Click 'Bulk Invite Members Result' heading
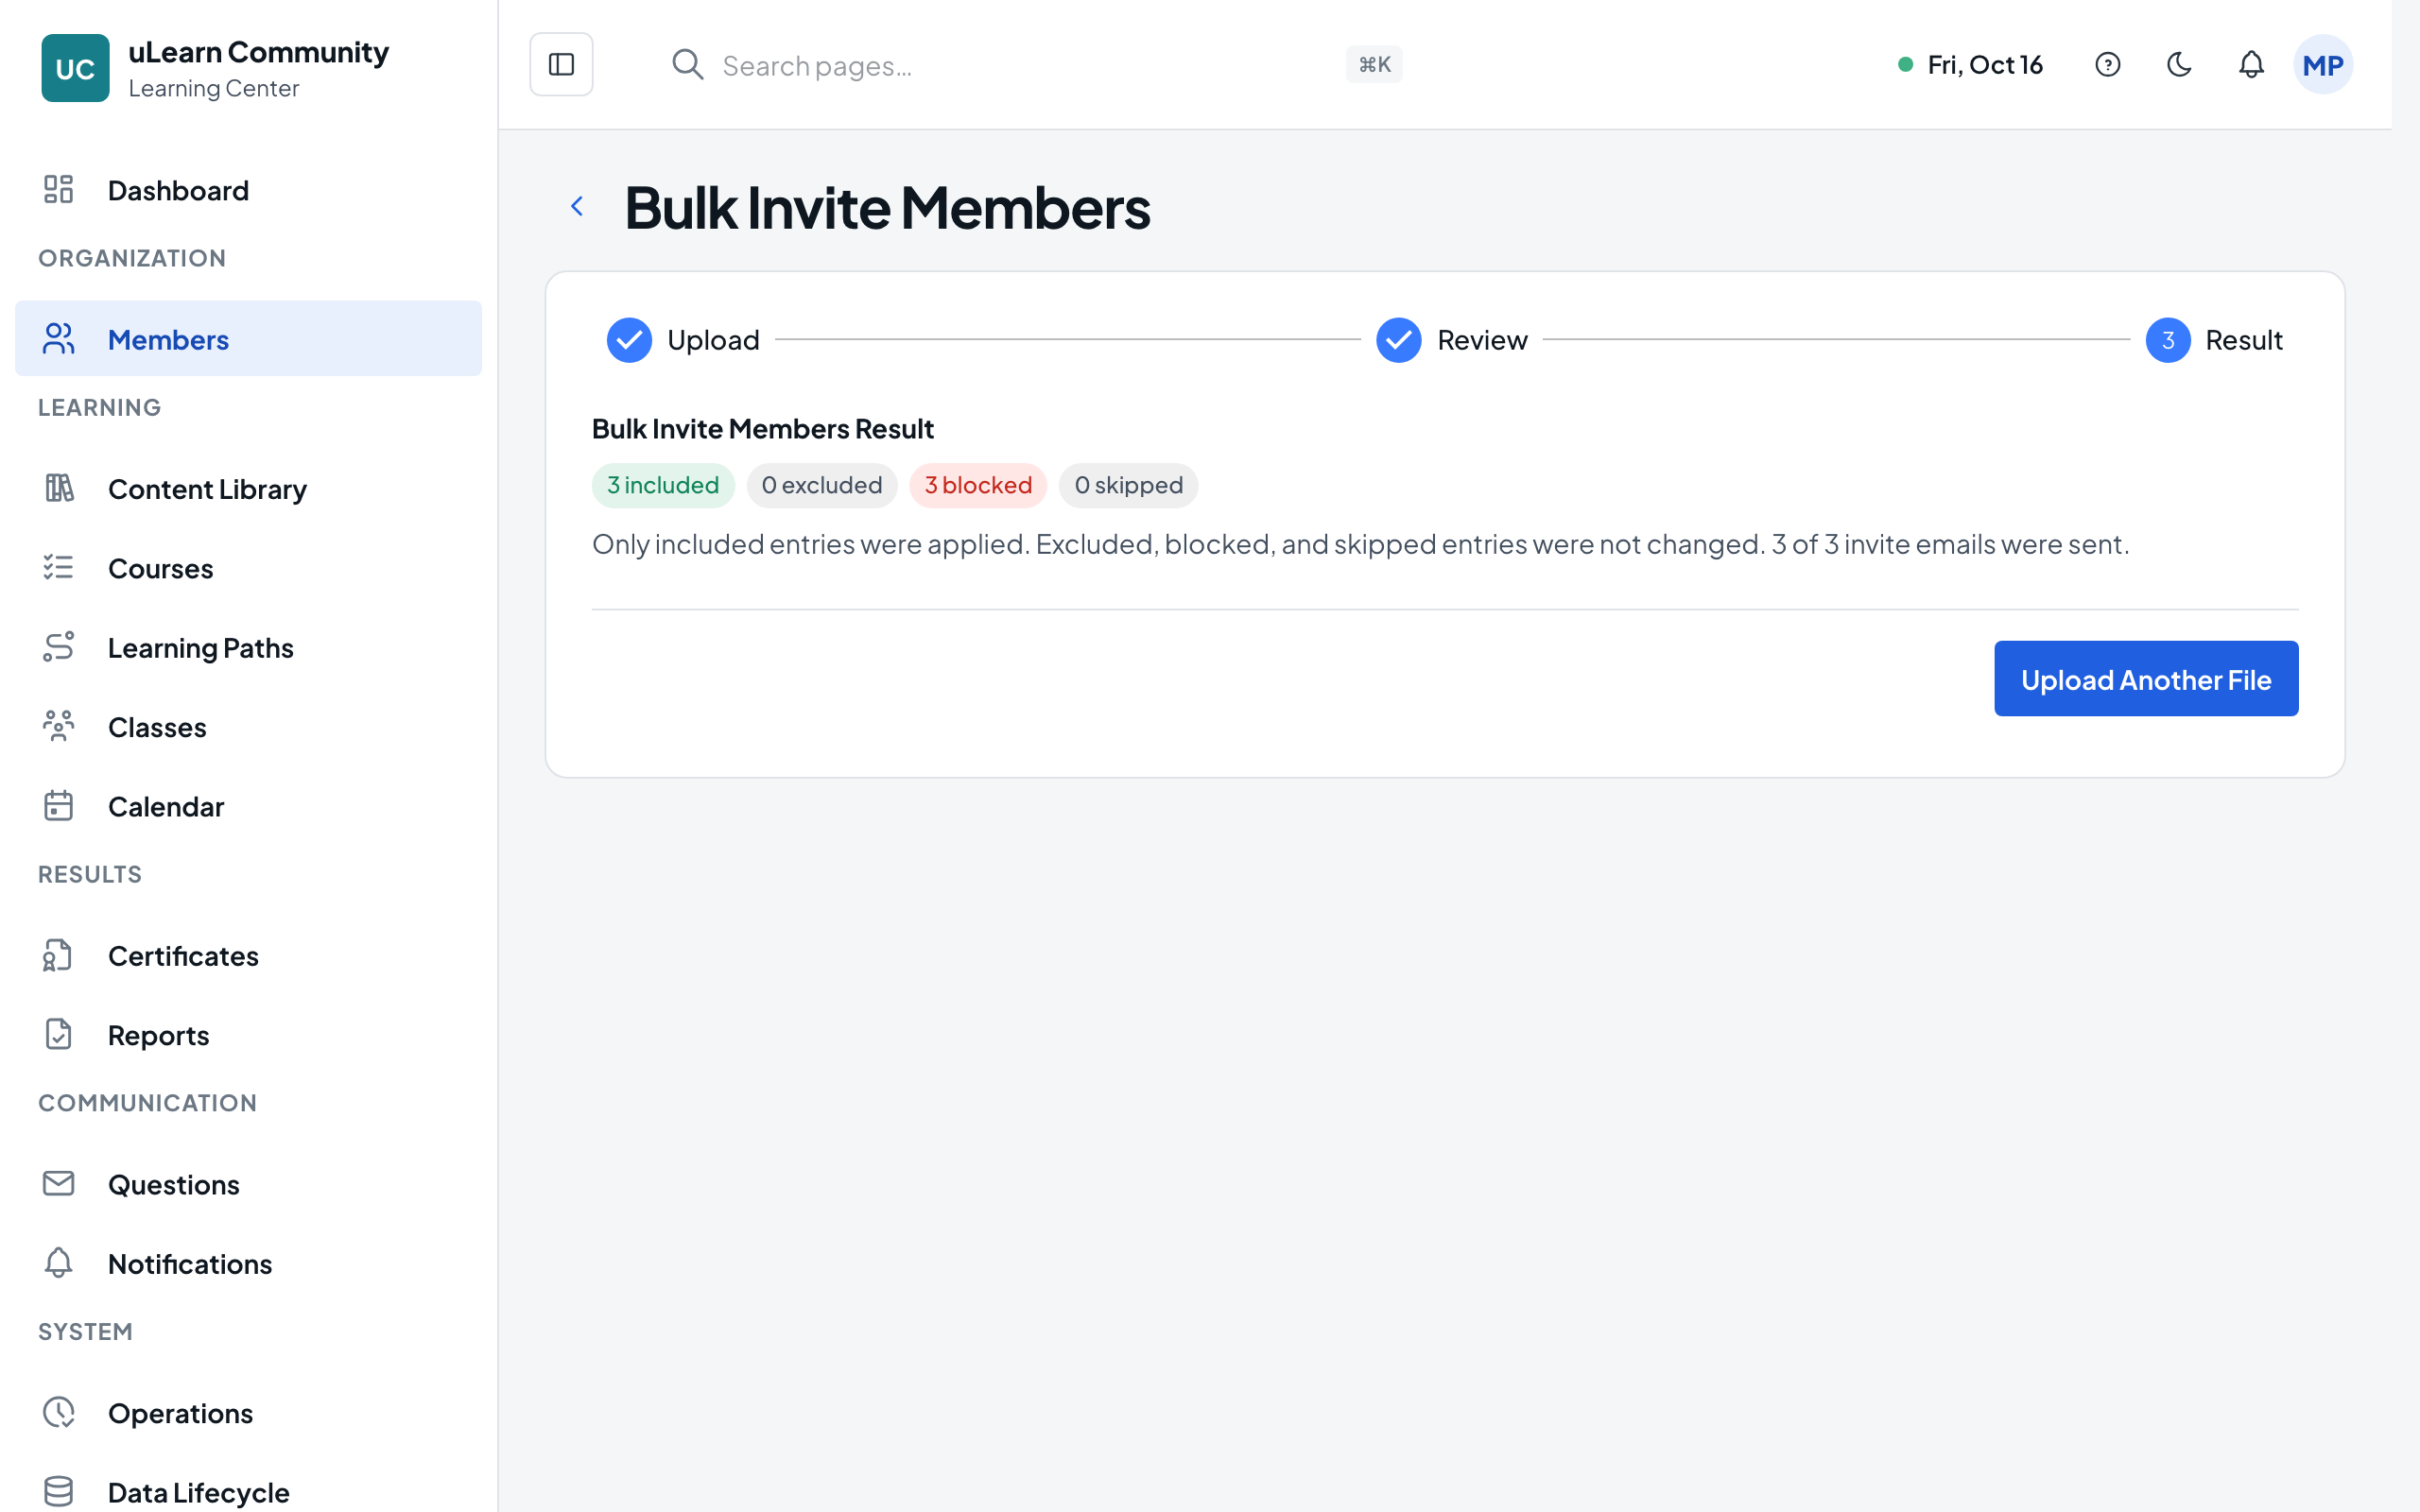This screenshot has height=1512, width=2420. (762, 428)
